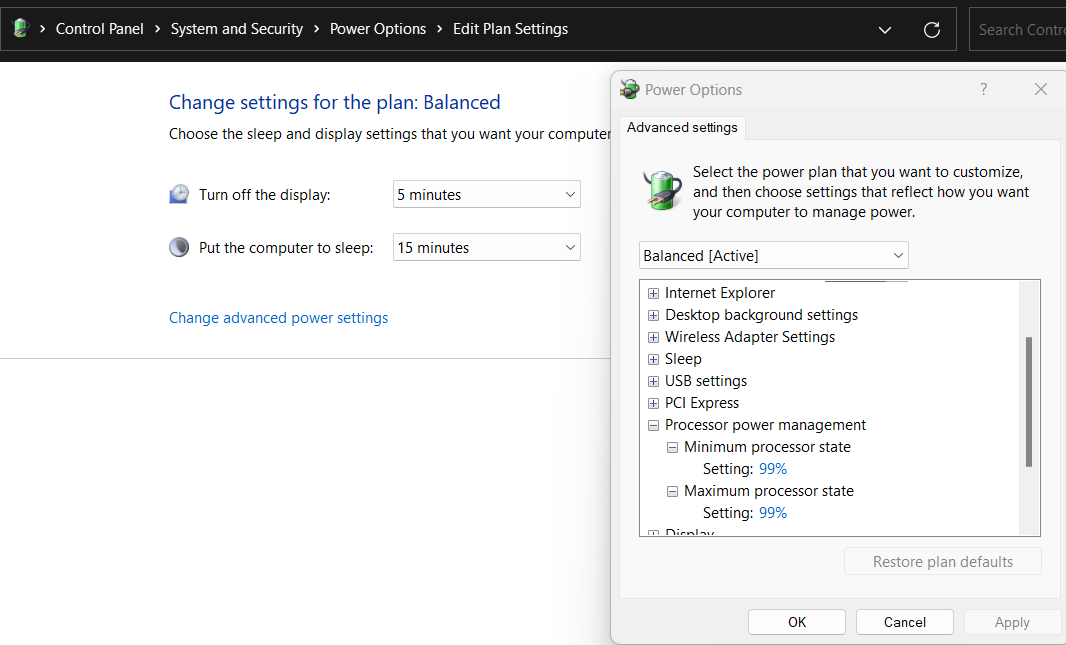
Task: Expand the USB settings node
Action: coord(654,381)
